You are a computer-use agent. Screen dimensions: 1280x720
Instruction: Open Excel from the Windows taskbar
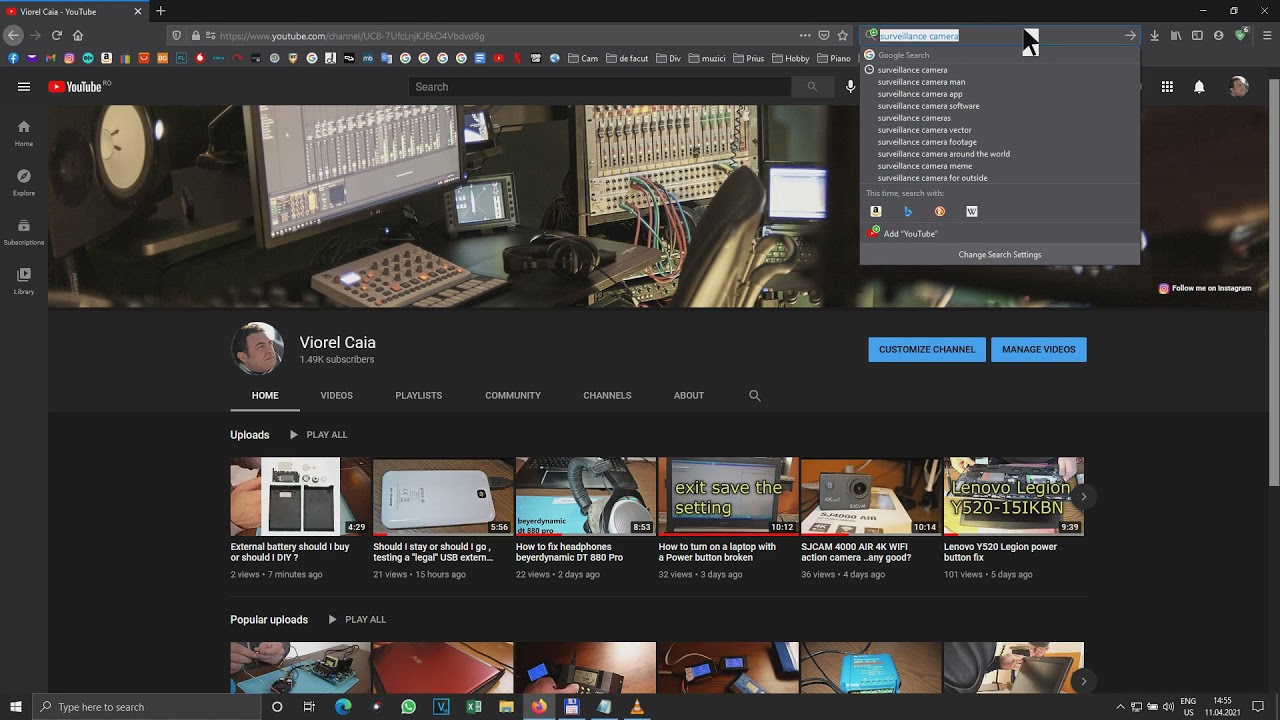pyautogui.click(x=474, y=707)
